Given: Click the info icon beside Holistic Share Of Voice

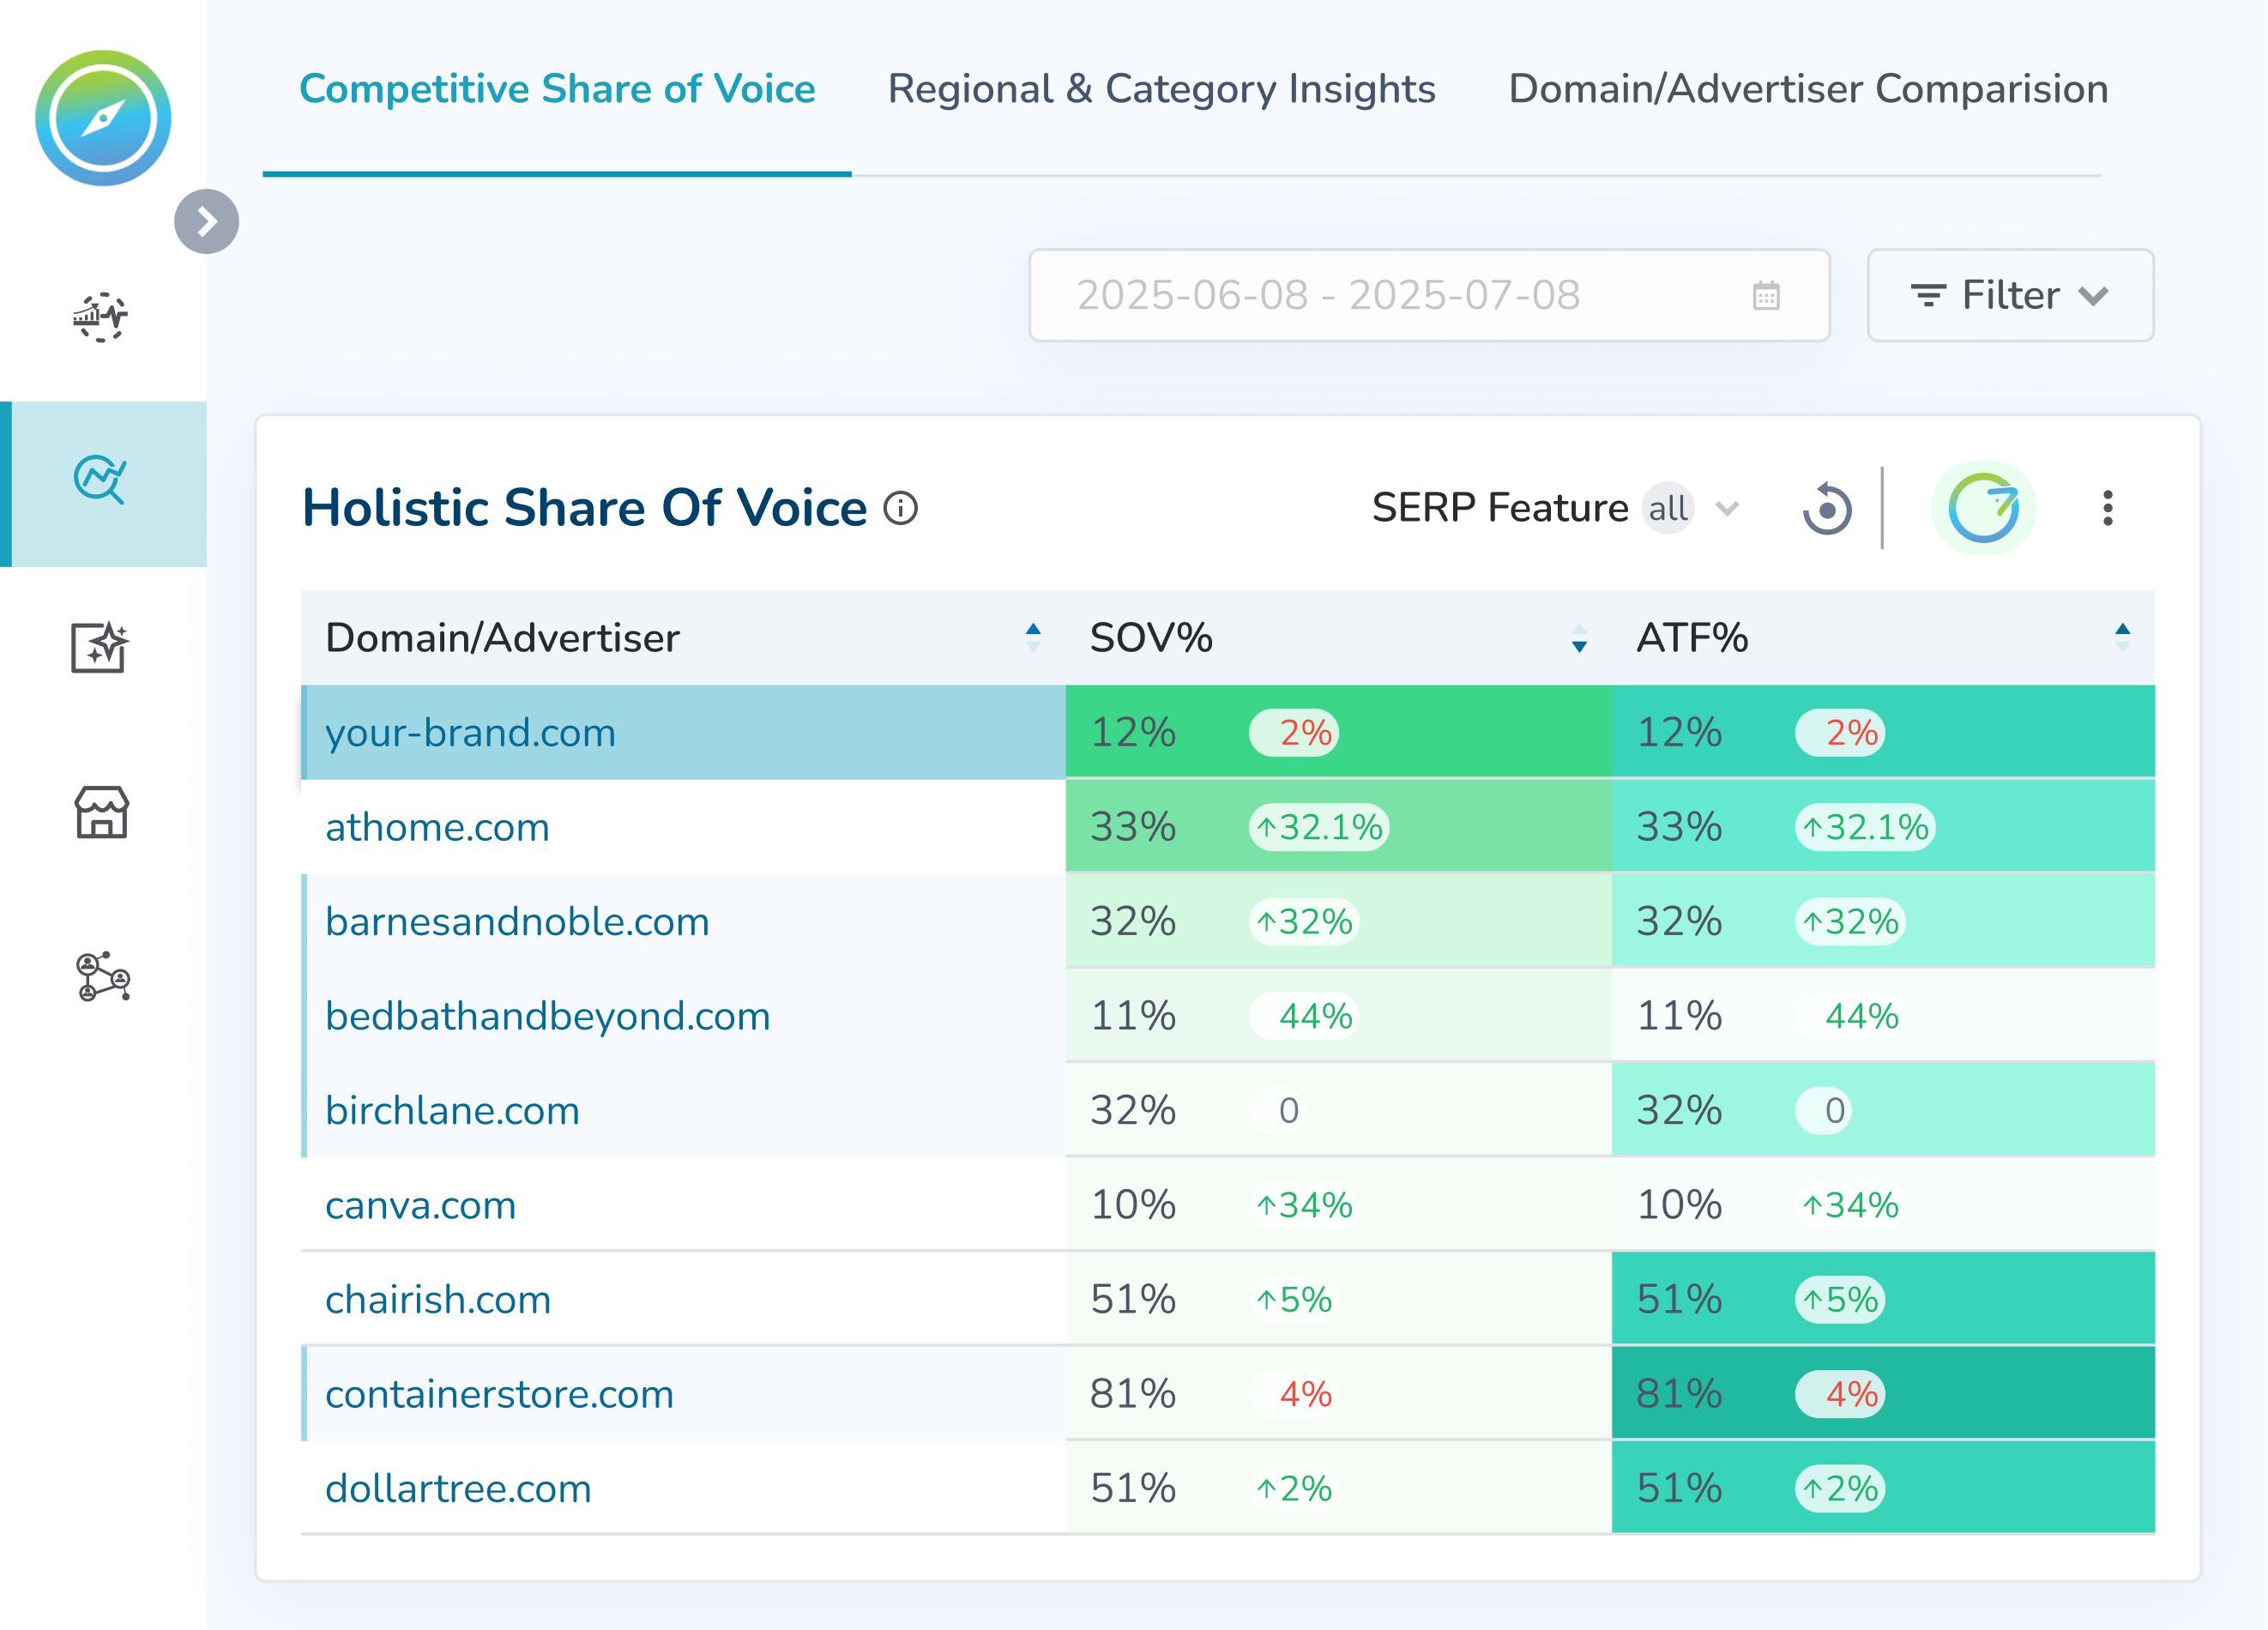Looking at the screenshot, I should pyautogui.click(x=900, y=508).
